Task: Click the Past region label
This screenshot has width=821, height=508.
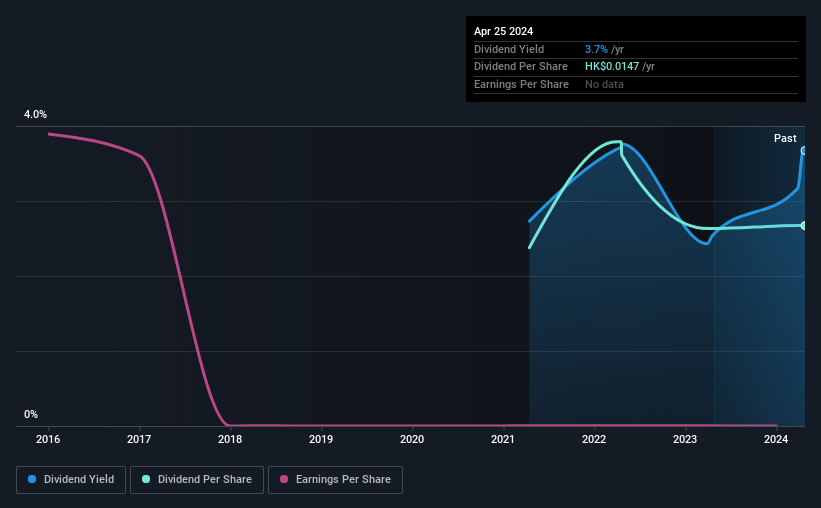Action: [x=785, y=138]
